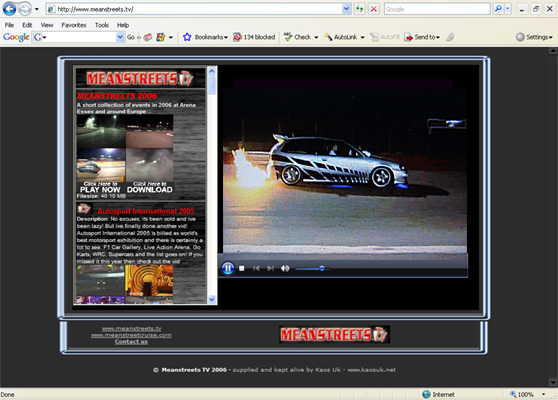Click the TV icon beside Autosport International 2005
The image size is (558, 400).
click(84, 209)
